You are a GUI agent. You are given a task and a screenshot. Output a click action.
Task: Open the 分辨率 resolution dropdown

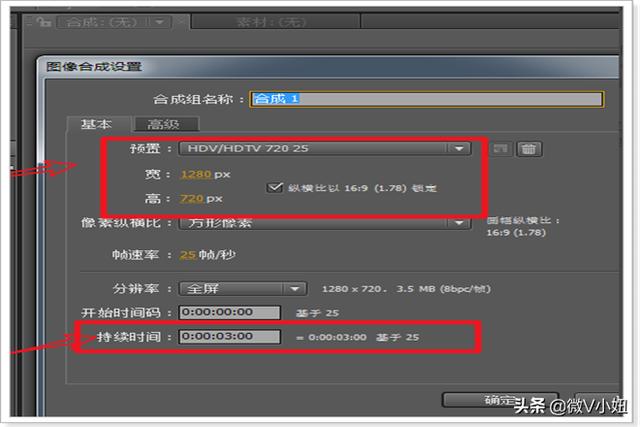[x=242, y=289]
